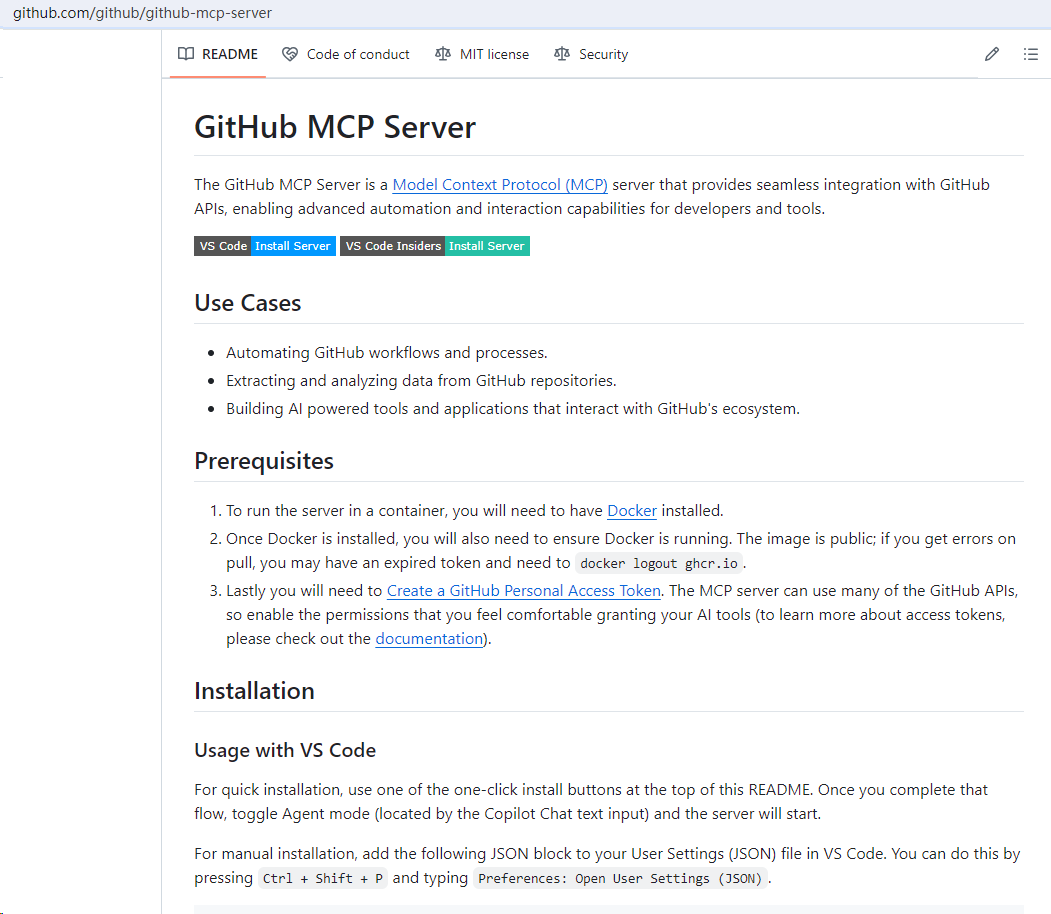This screenshot has height=914, width=1051.
Task: Click the open book icon beside README
Action: pyautogui.click(x=185, y=54)
